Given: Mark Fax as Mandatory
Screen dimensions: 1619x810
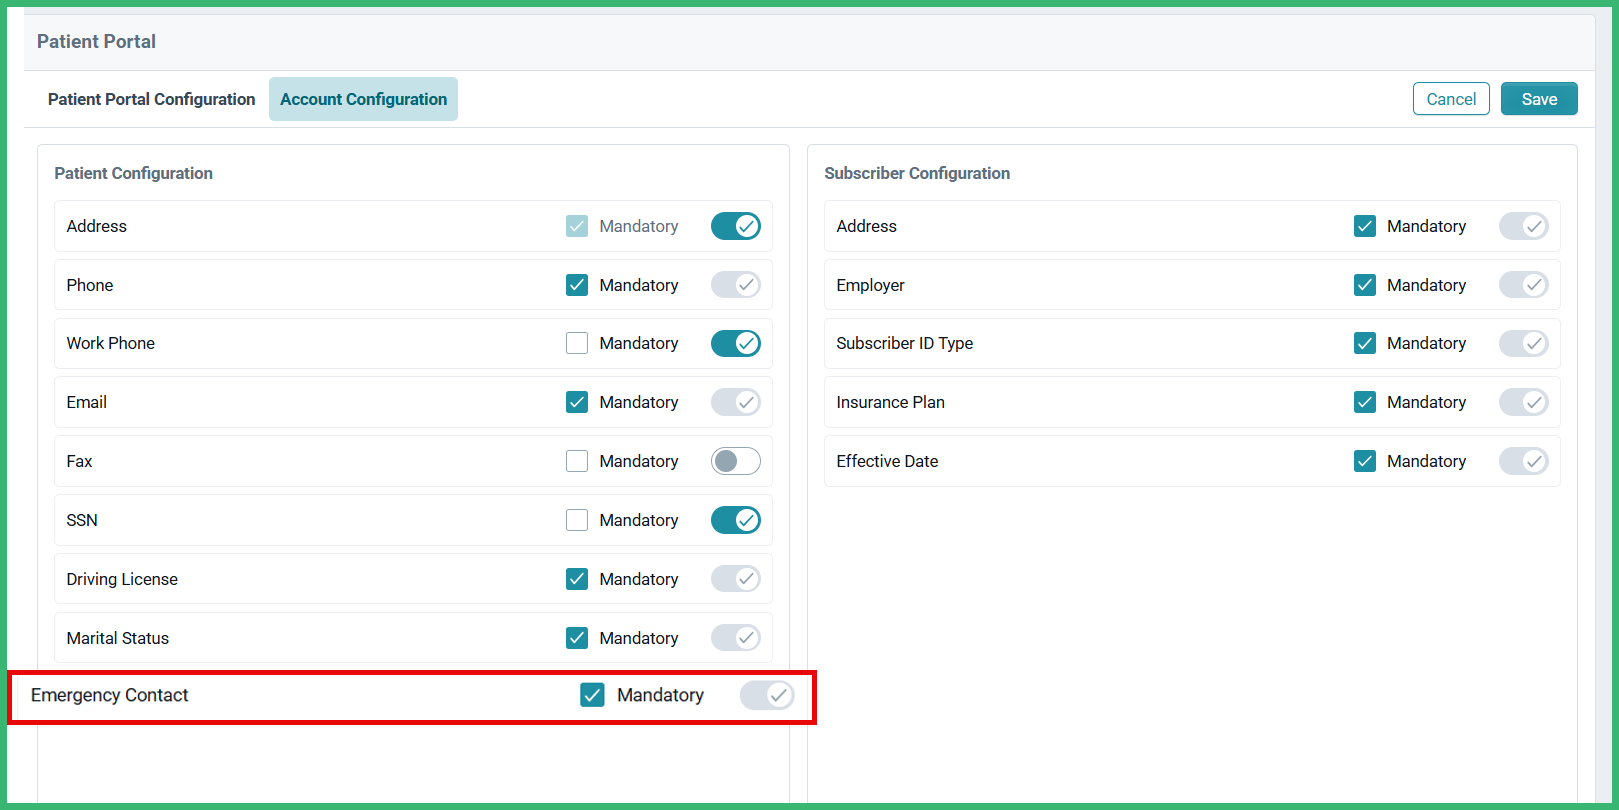Looking at the screenshot, I should 577,461.
